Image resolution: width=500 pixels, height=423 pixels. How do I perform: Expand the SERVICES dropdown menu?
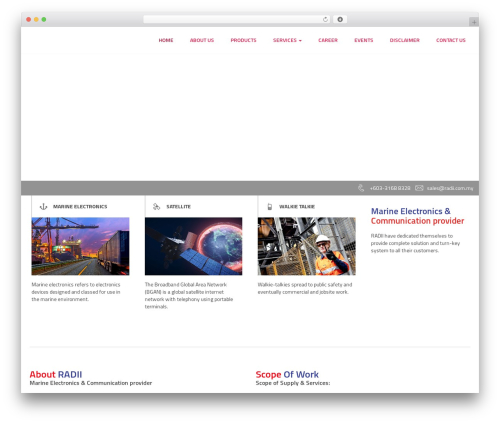[287, 40]
